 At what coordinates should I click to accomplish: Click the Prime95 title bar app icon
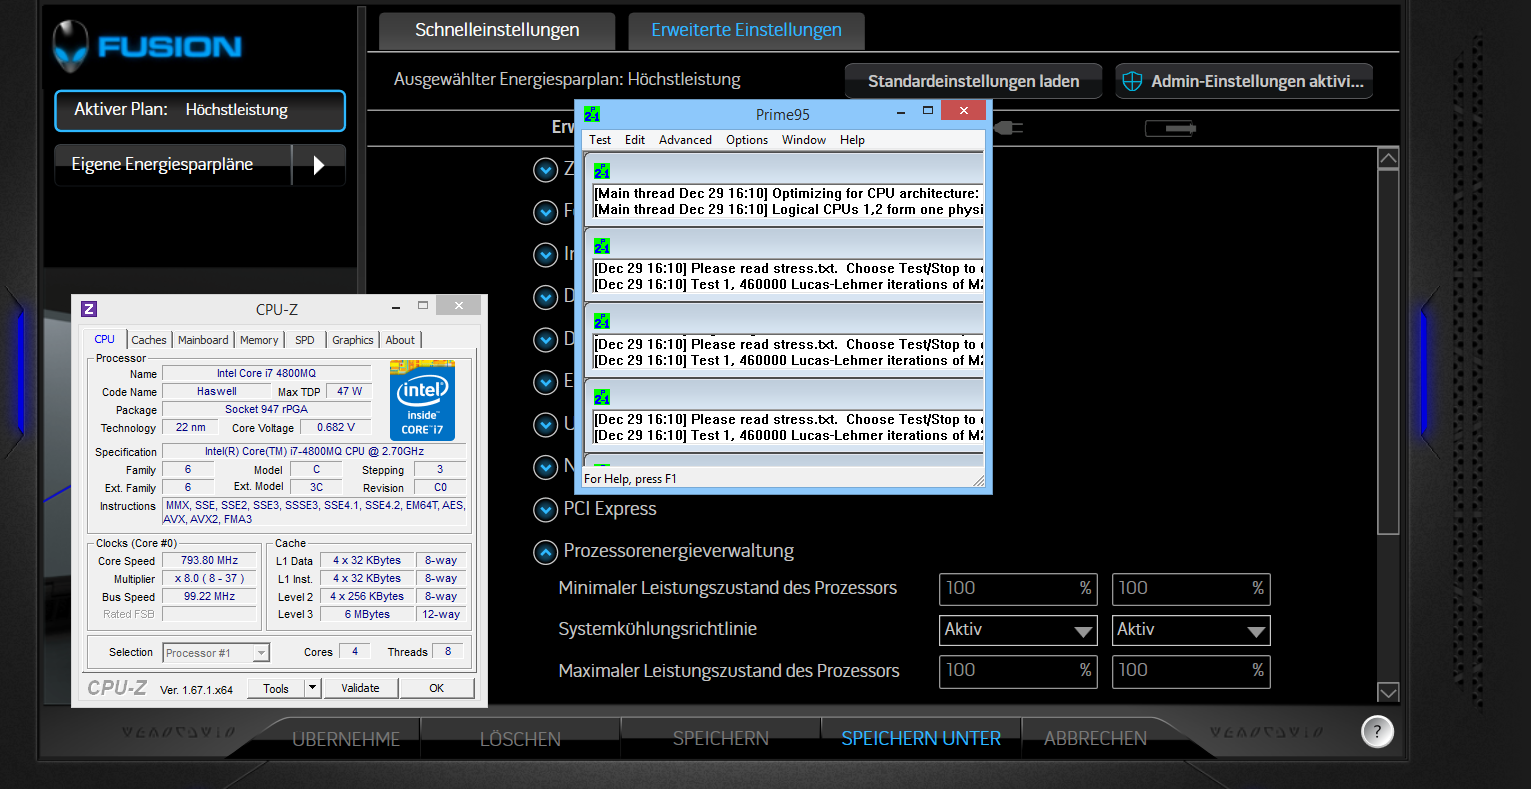pos(592,114)
